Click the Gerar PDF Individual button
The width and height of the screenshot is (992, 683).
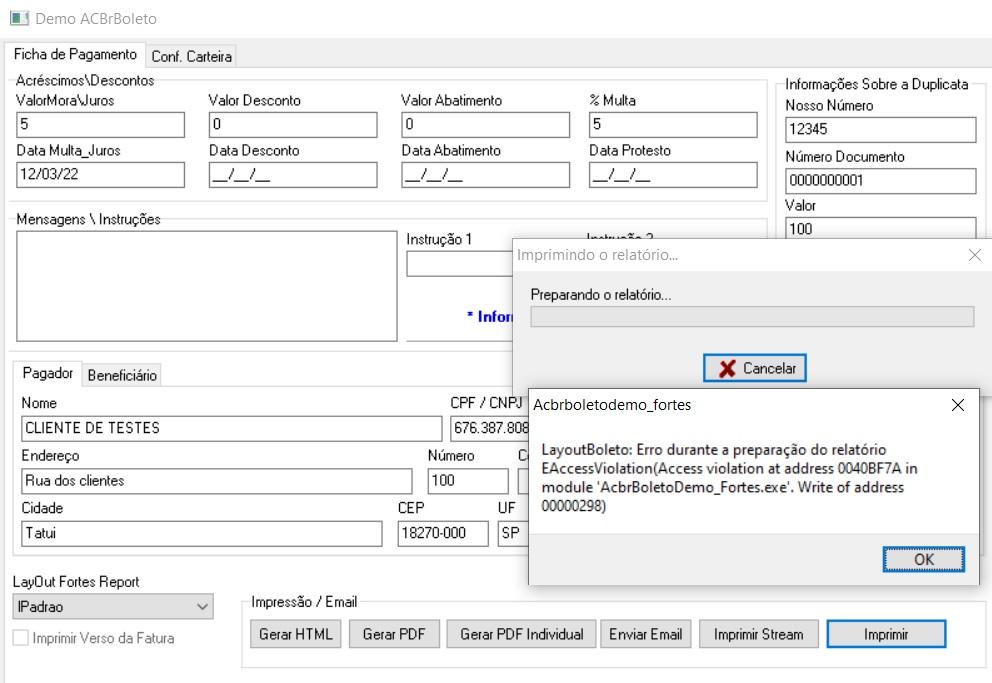coord(521,634)
